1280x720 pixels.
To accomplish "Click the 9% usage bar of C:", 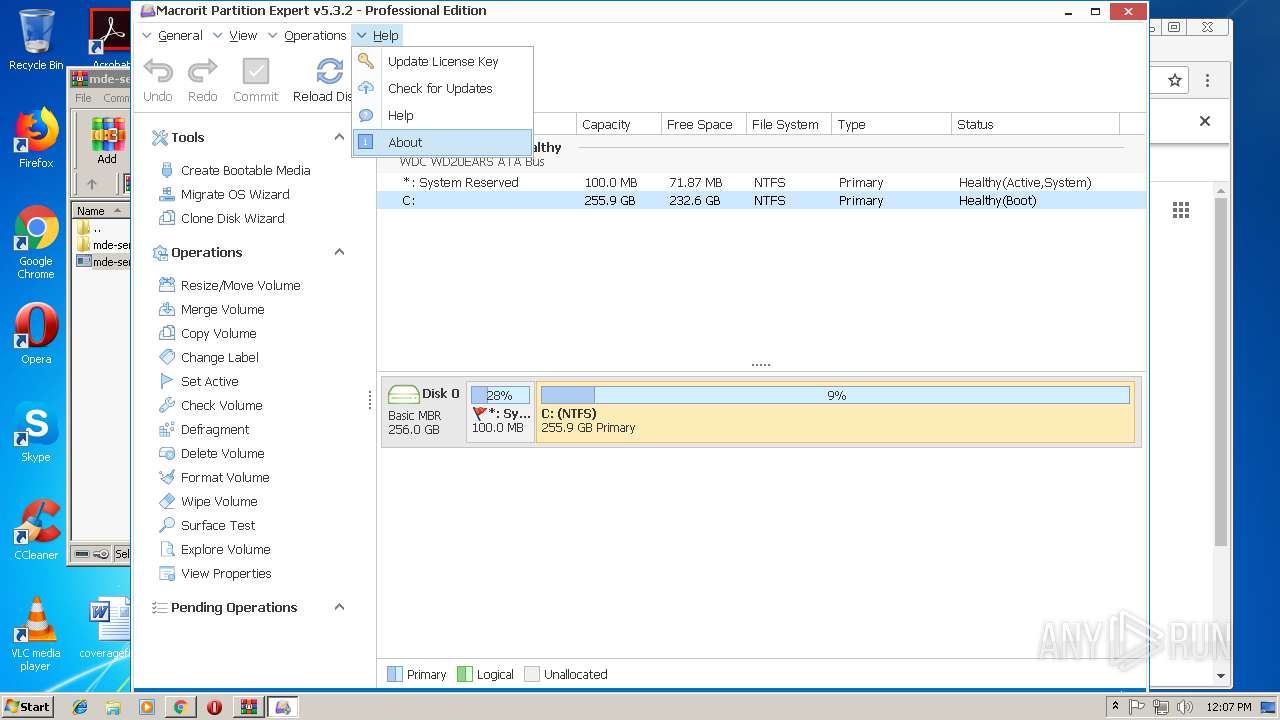I will 835,395.
